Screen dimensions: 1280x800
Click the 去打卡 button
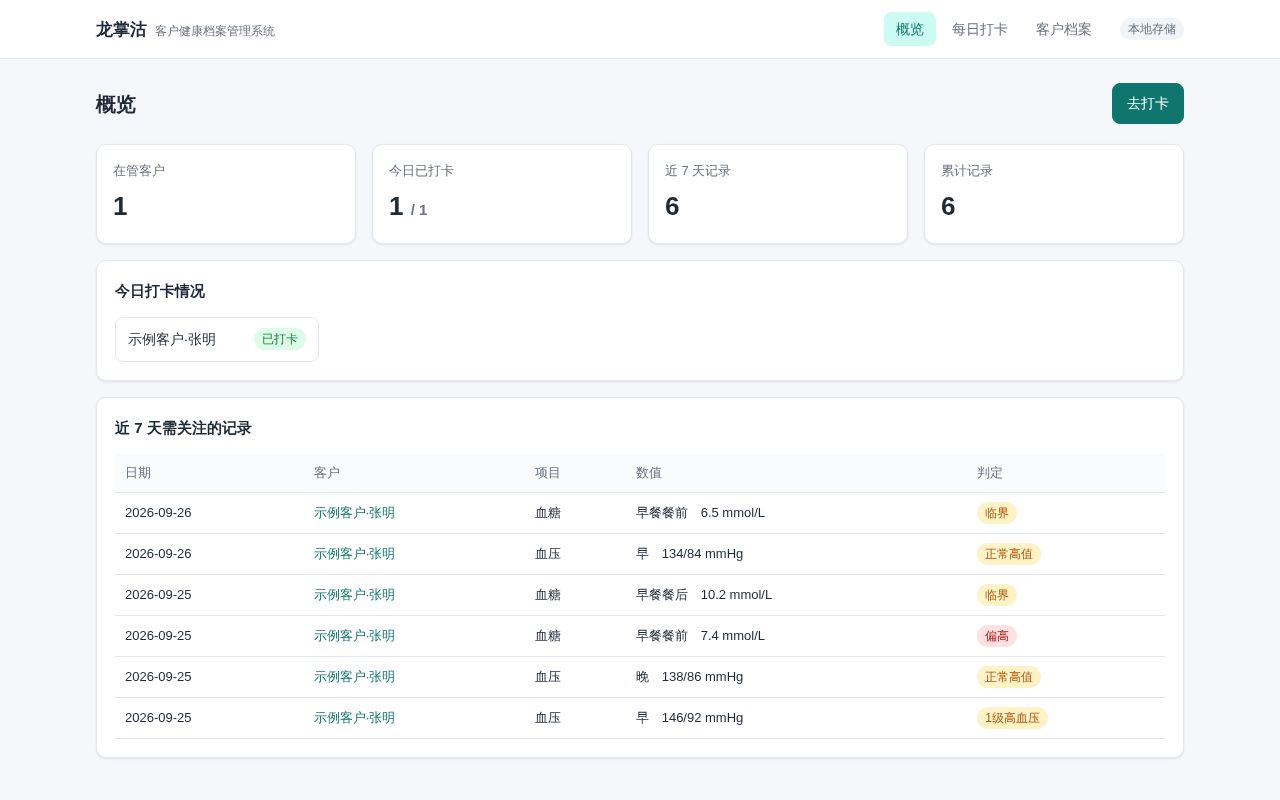pyautogui.click(x=1148, y=103)
